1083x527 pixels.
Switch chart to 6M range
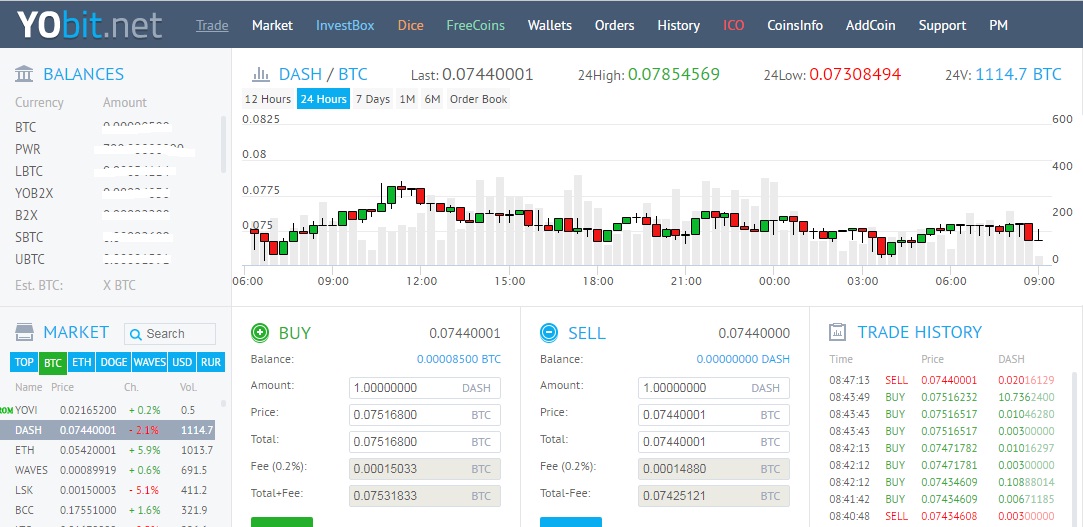pos(432,99)
